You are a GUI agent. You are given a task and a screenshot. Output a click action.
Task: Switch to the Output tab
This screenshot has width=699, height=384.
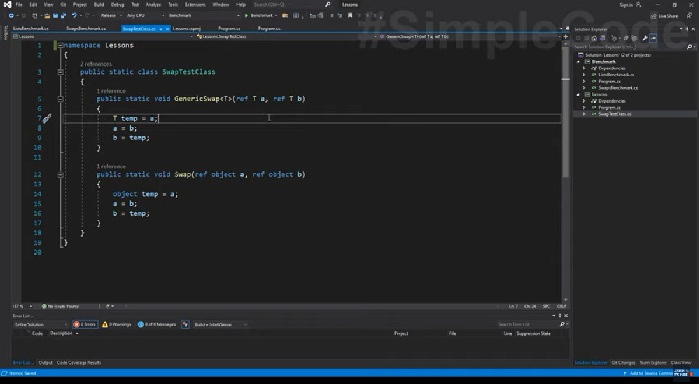coord(45,363)
